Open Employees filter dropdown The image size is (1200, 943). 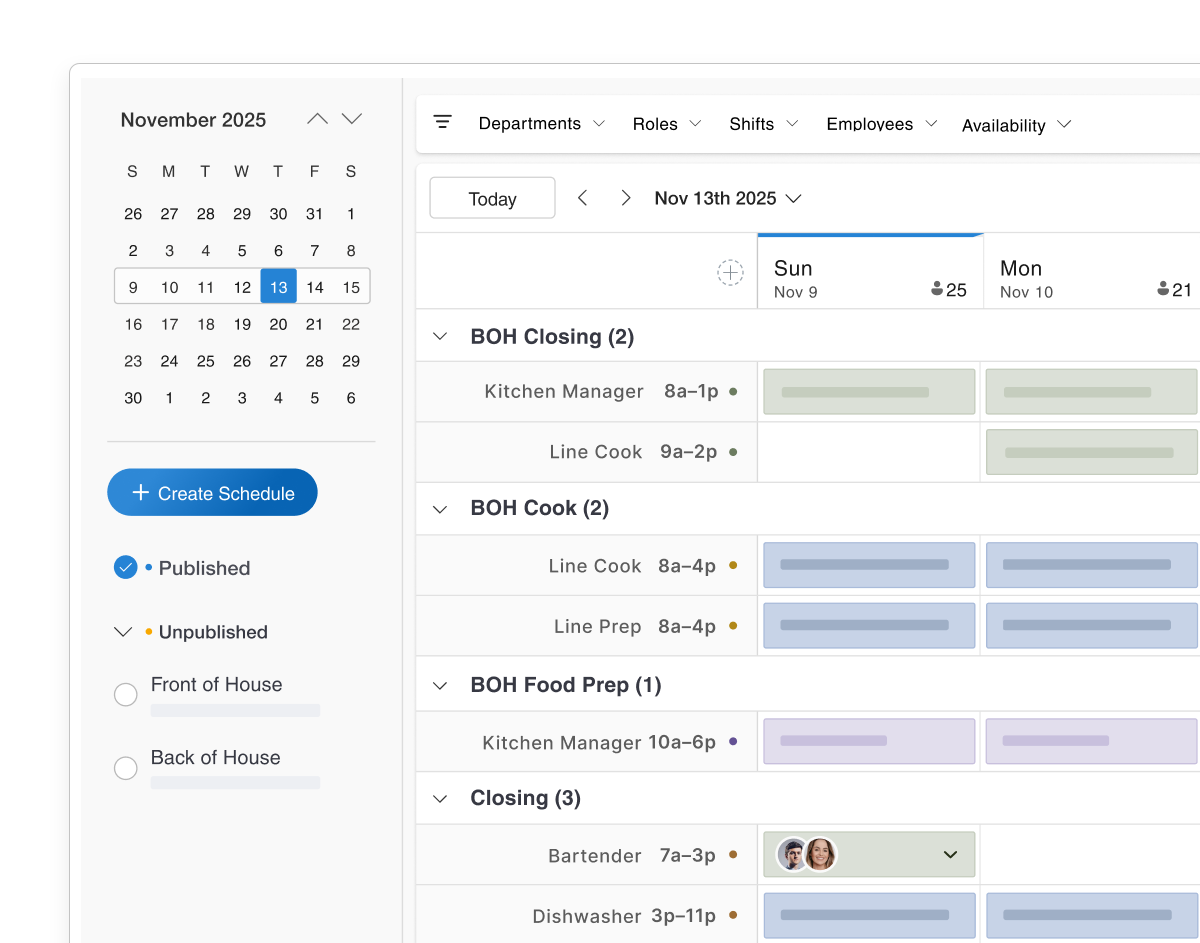coord(882,124)
